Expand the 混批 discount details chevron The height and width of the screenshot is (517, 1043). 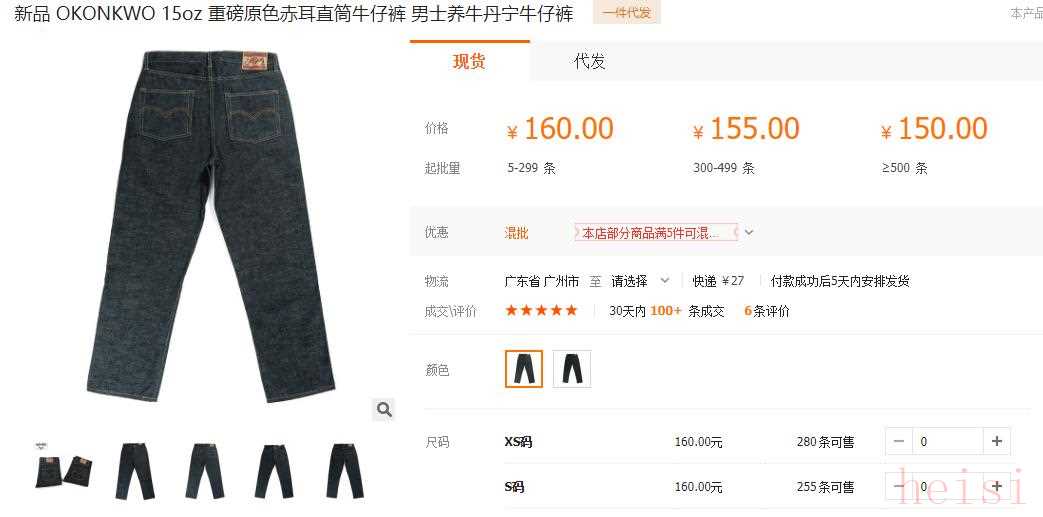click(x=749, y=232)
